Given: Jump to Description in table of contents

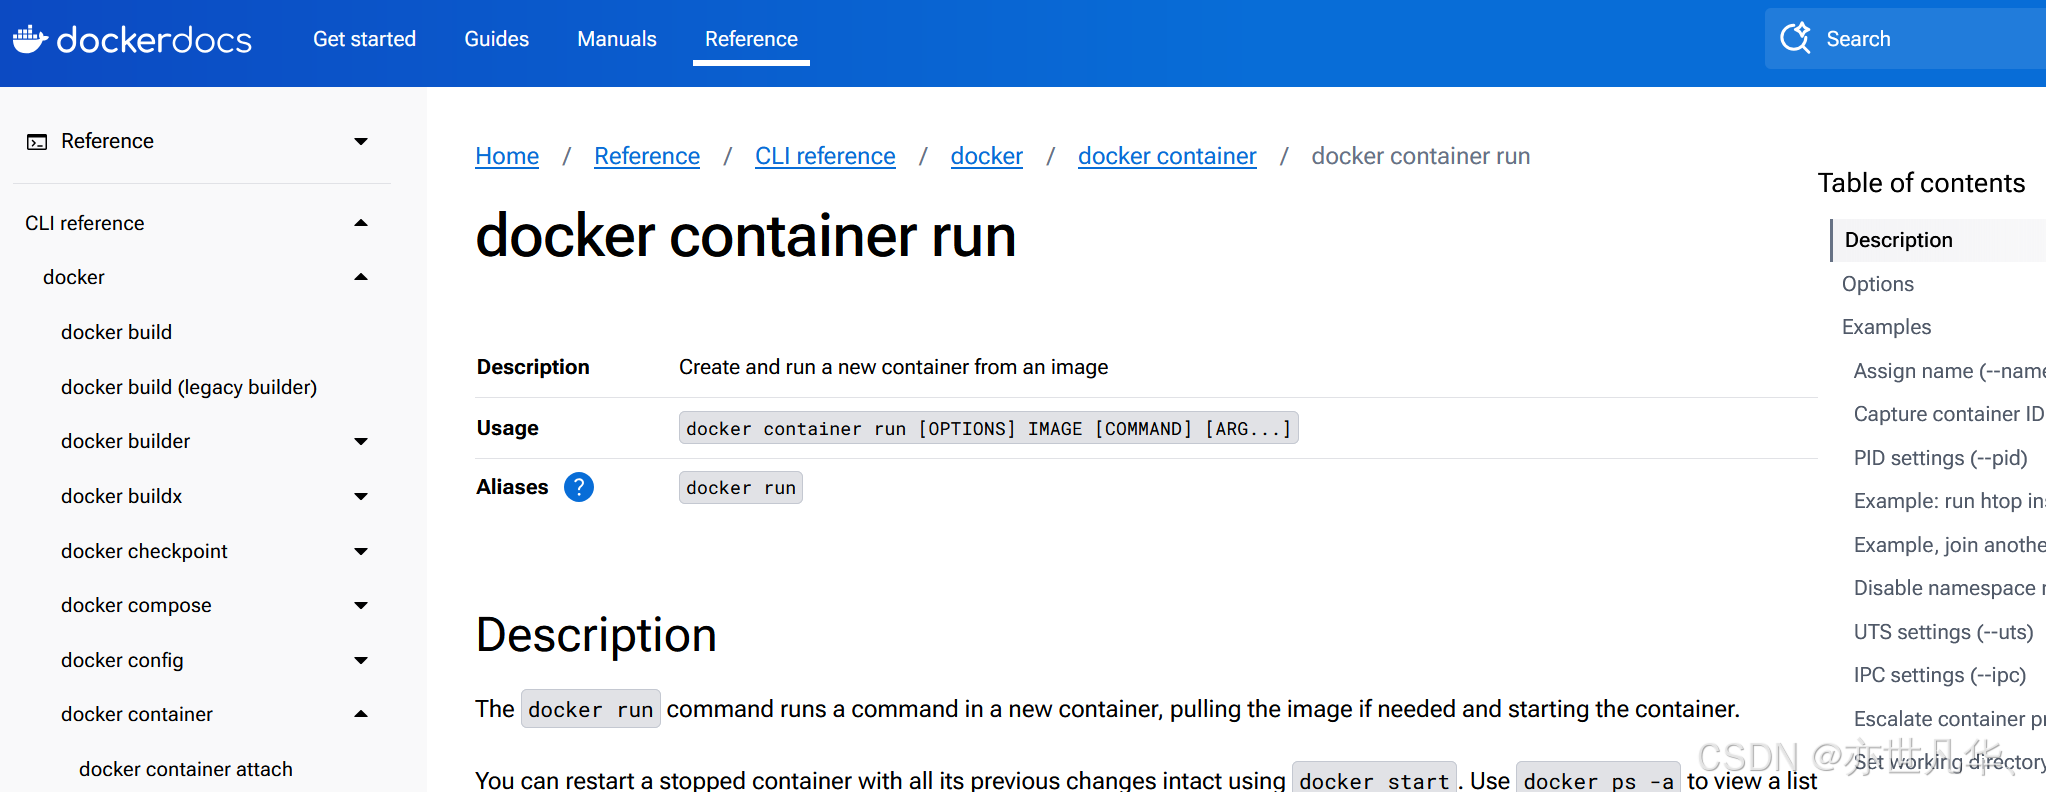Looking at the screenshot, I should coord(1898,240).
